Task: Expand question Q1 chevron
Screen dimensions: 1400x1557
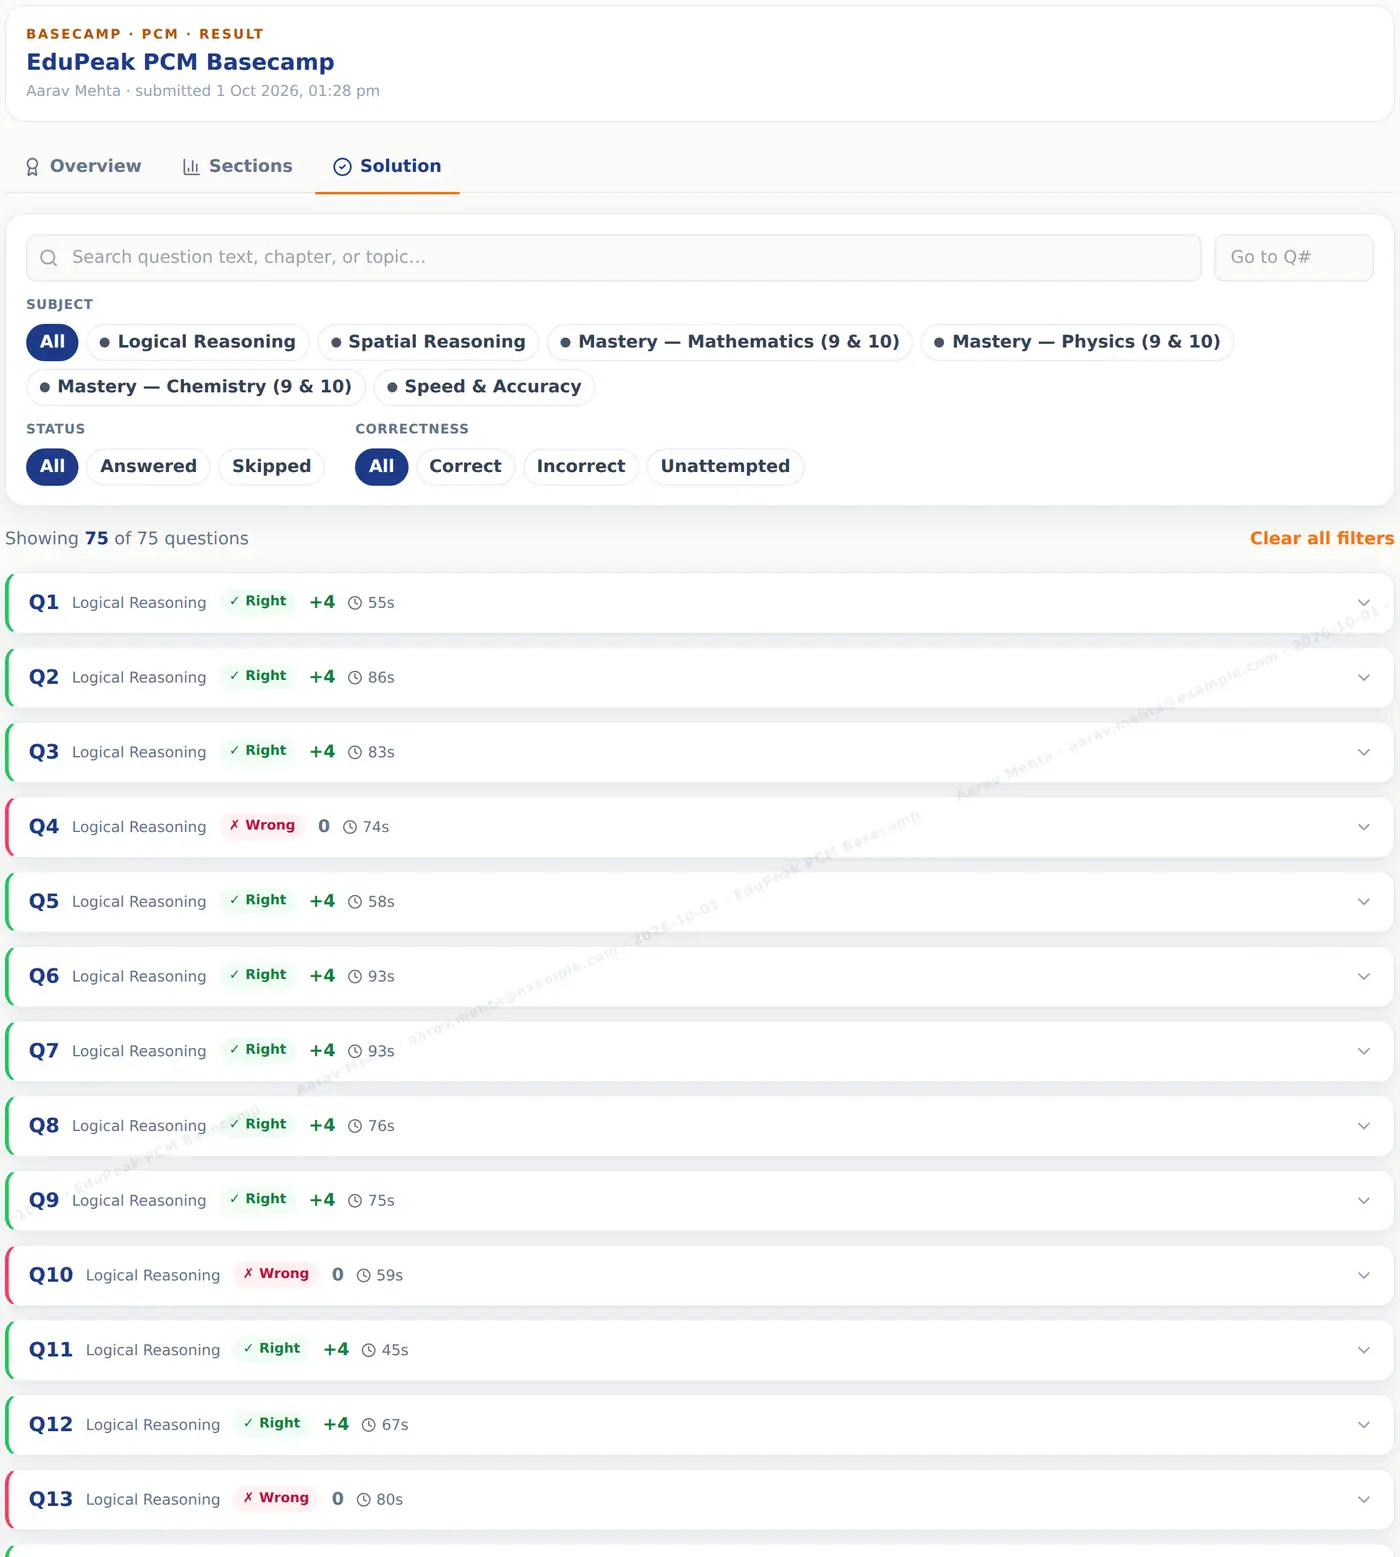Action: pyautogui.click(x=1364, y=603)
